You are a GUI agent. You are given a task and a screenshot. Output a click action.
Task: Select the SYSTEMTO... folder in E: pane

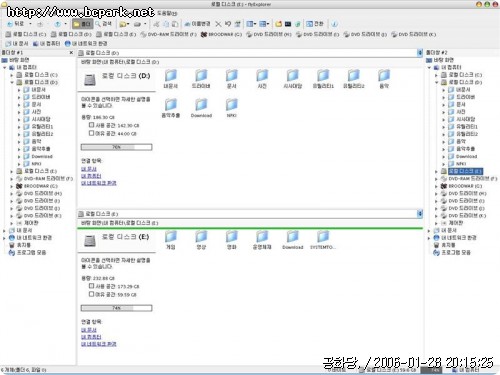(x=323, y=240)
